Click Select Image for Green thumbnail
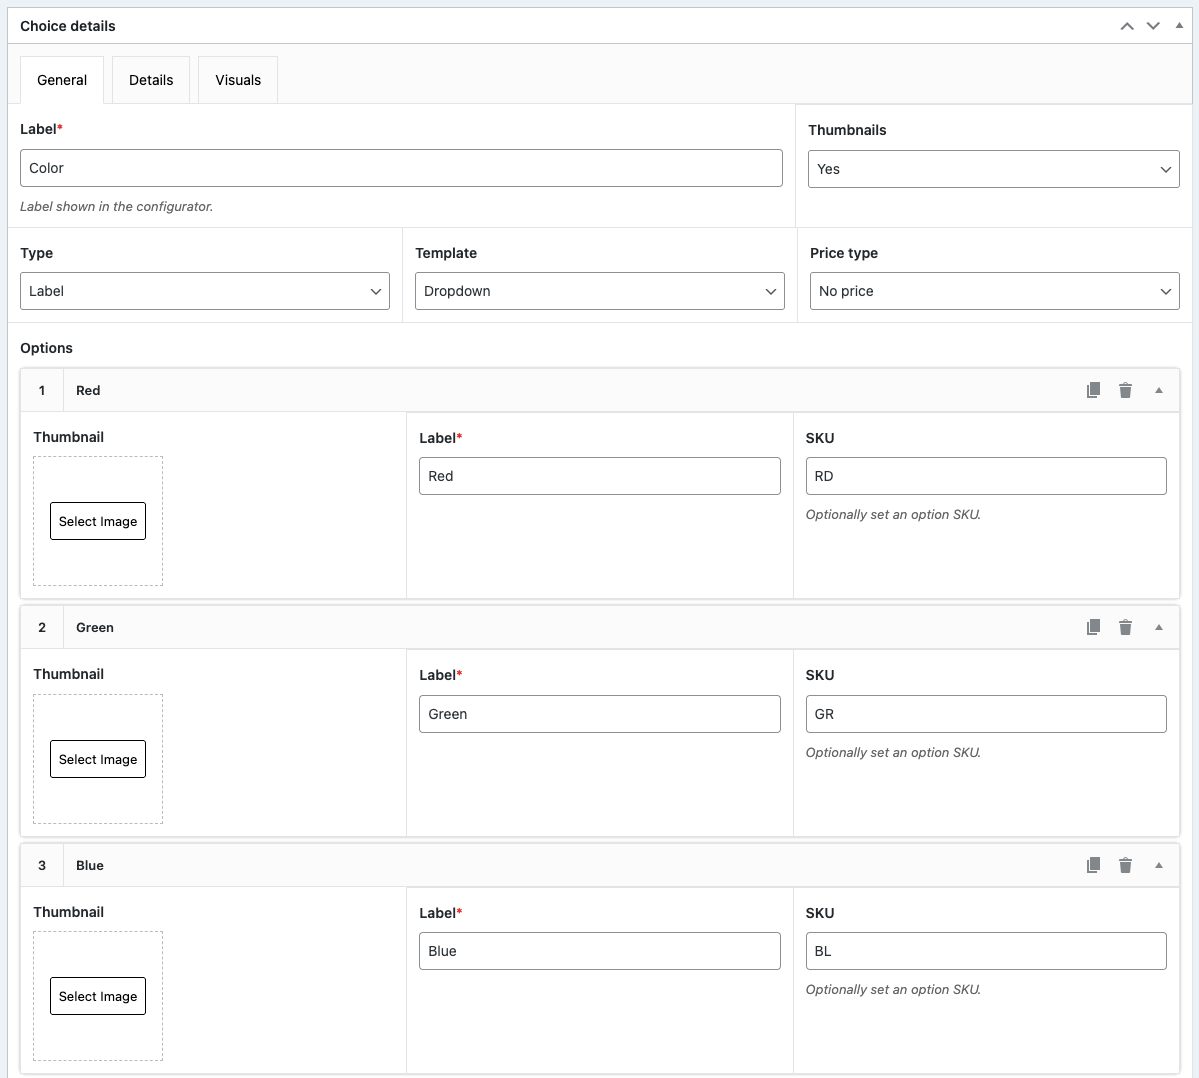This screenshot has width=1199, height=1078. [98, 759]
